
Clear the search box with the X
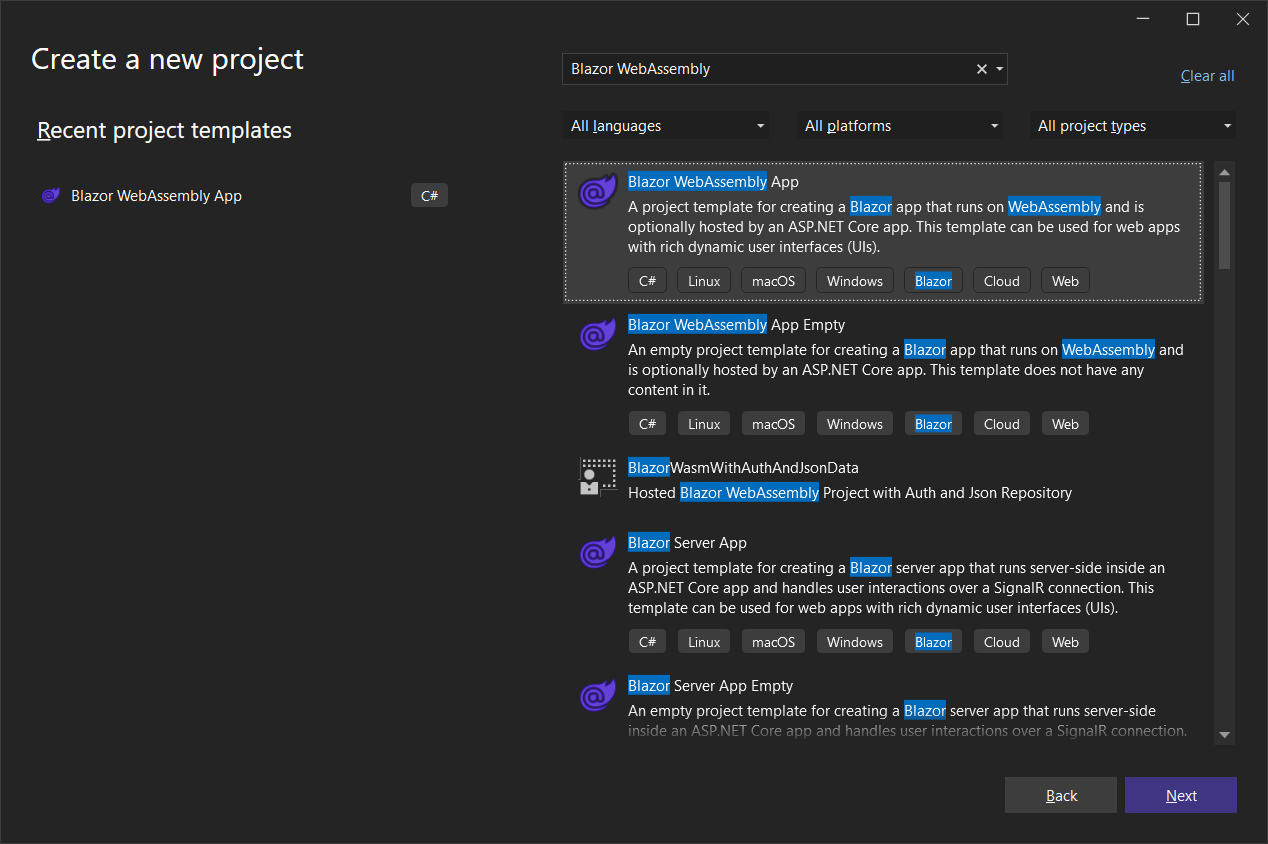[982, 69]
